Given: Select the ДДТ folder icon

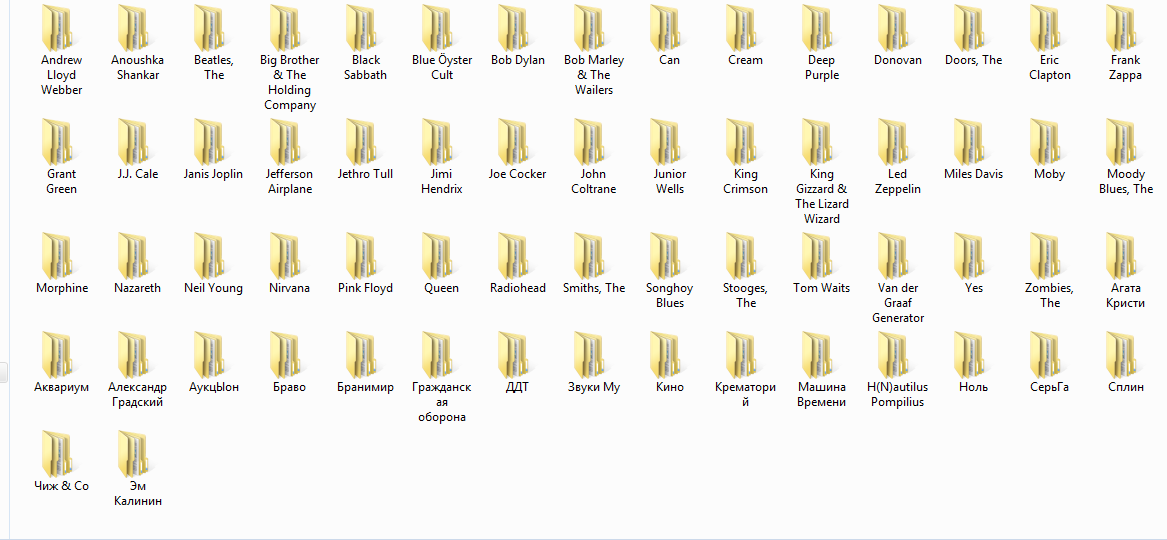Looking at the screenshot, I should click(514, 354).
